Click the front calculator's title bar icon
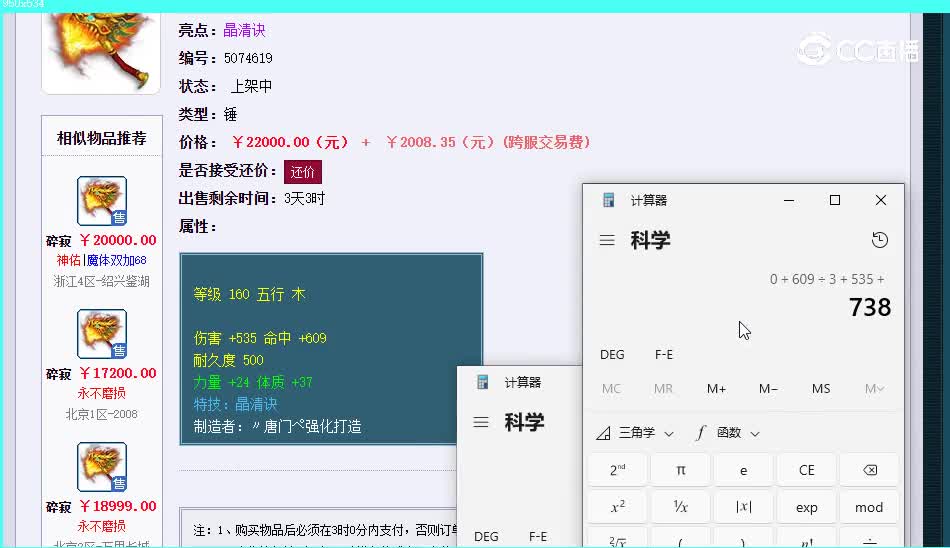This screenshot has height=548, width=950. (x=609, y=200)
